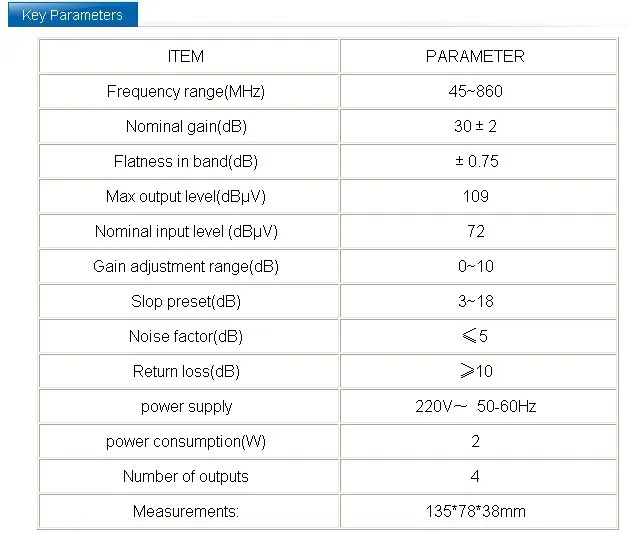628x534 pixels.
Task: Click Nominal input level (dBμV) label
Action: coord(186,231)
